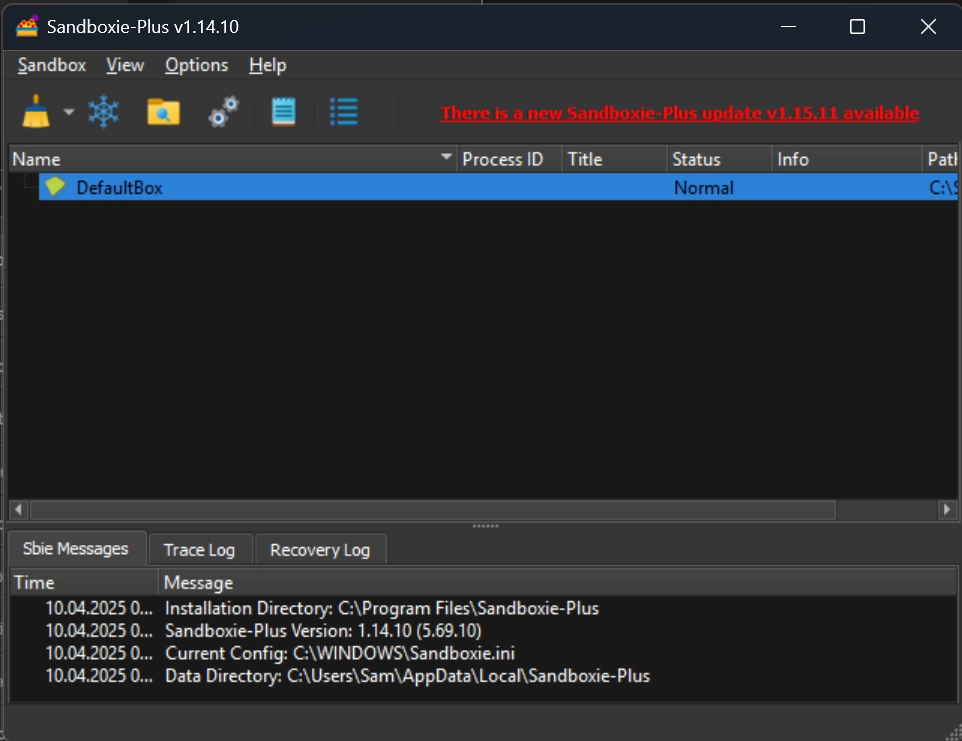Screen dimensions: 962x741
Task: Open the Options menu
Action: click(x=196, y=65)
